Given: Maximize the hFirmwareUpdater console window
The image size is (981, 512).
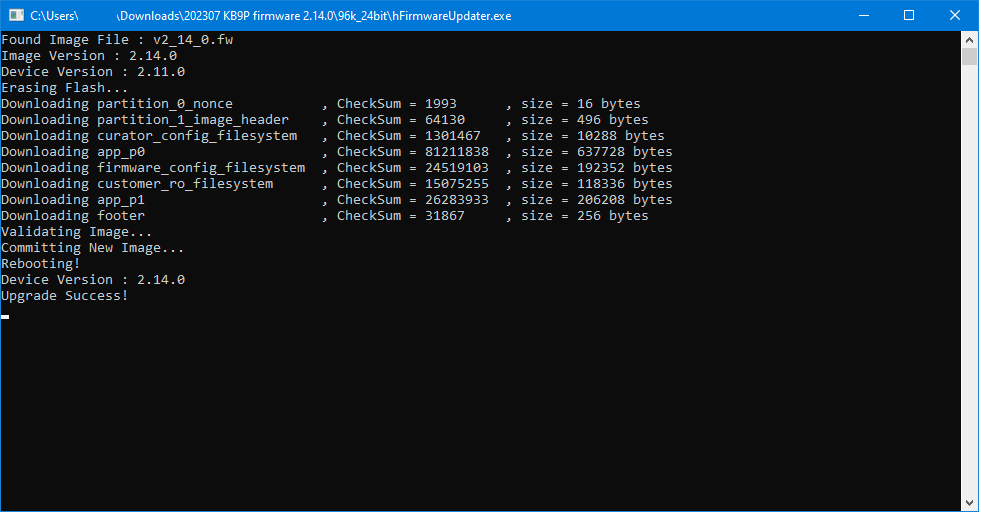Looking at the screenshot, I should (x=909, y=15).
